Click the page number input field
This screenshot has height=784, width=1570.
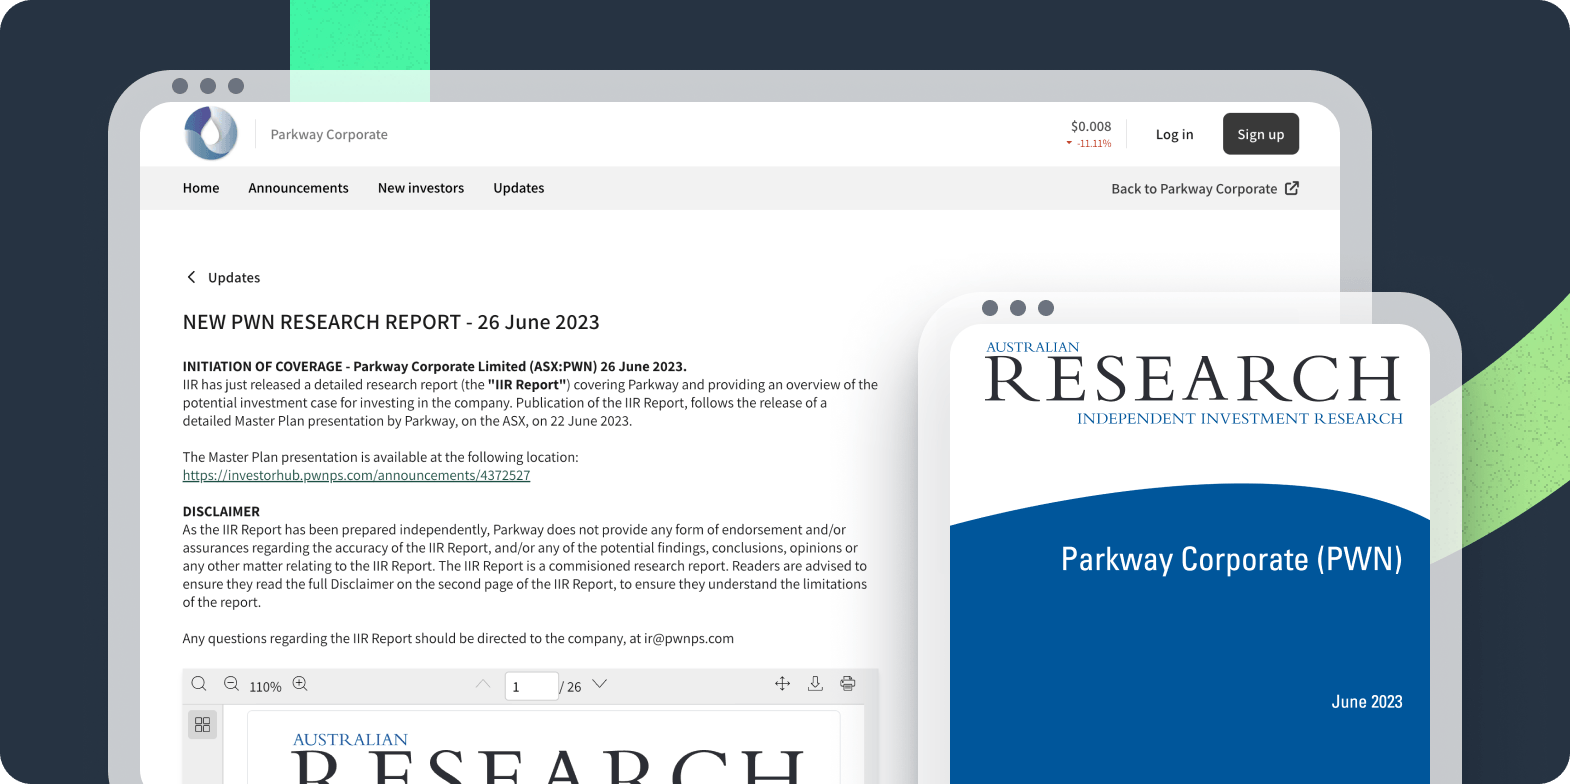pos(531,686)
